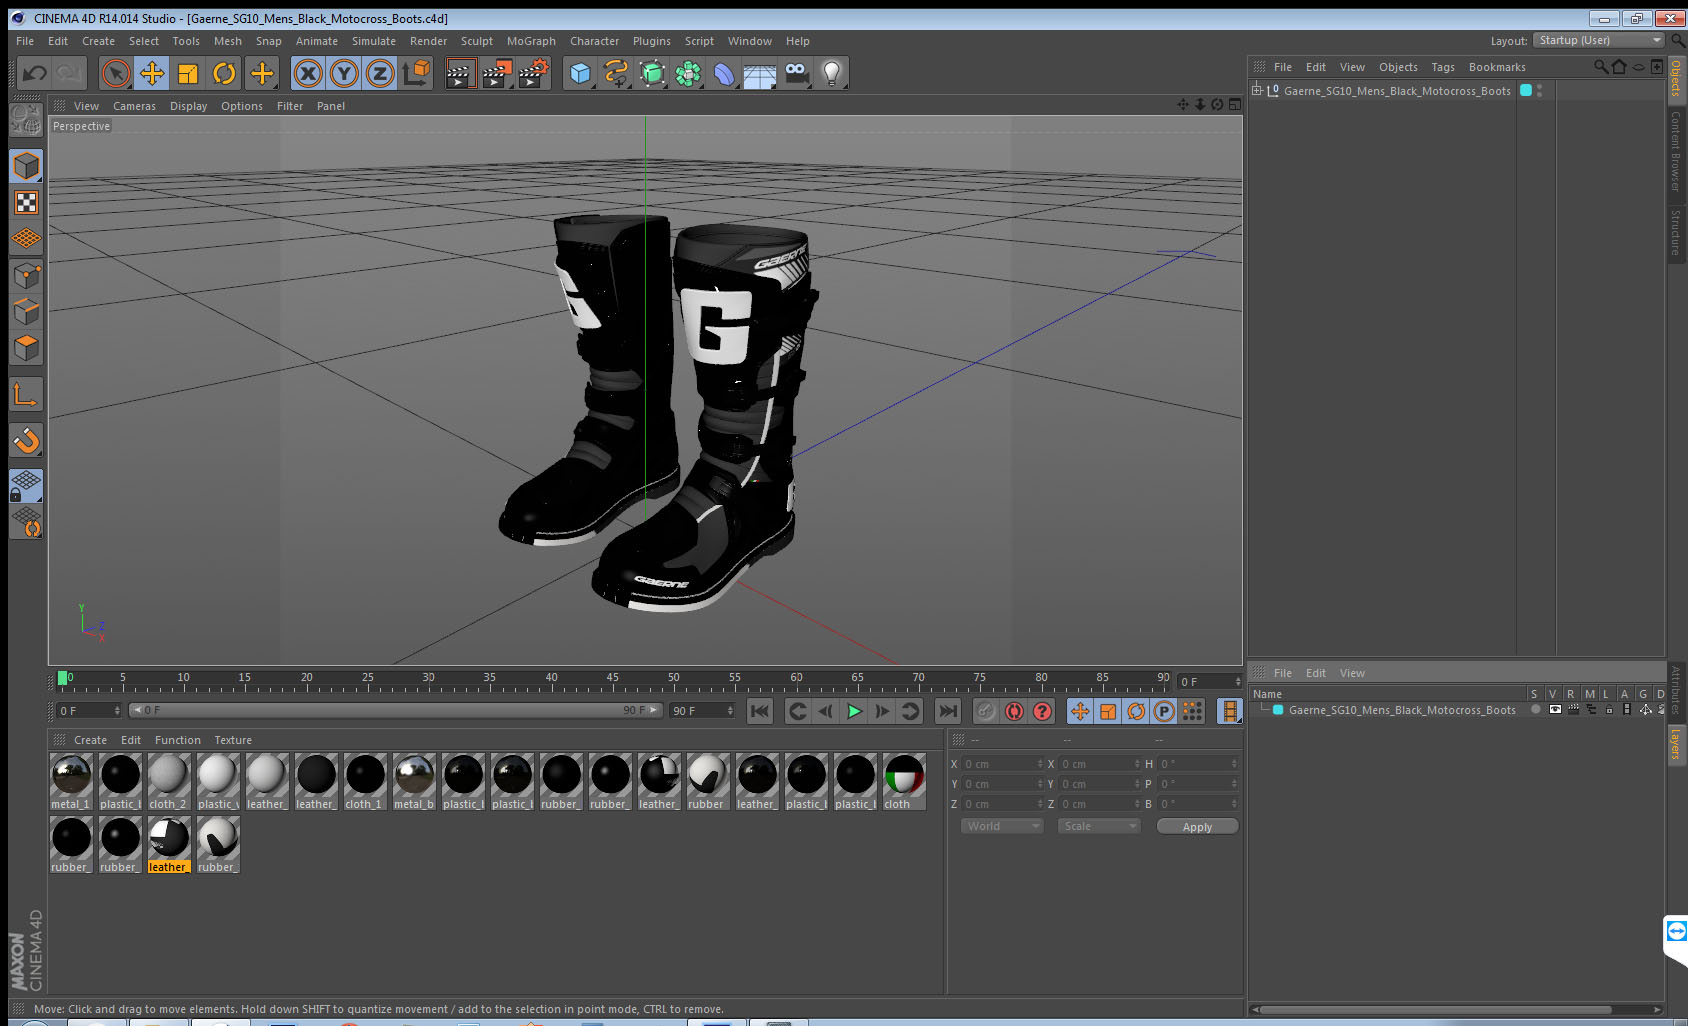Open the File menu
The image size is (1688, 1026).
point(25,41)
